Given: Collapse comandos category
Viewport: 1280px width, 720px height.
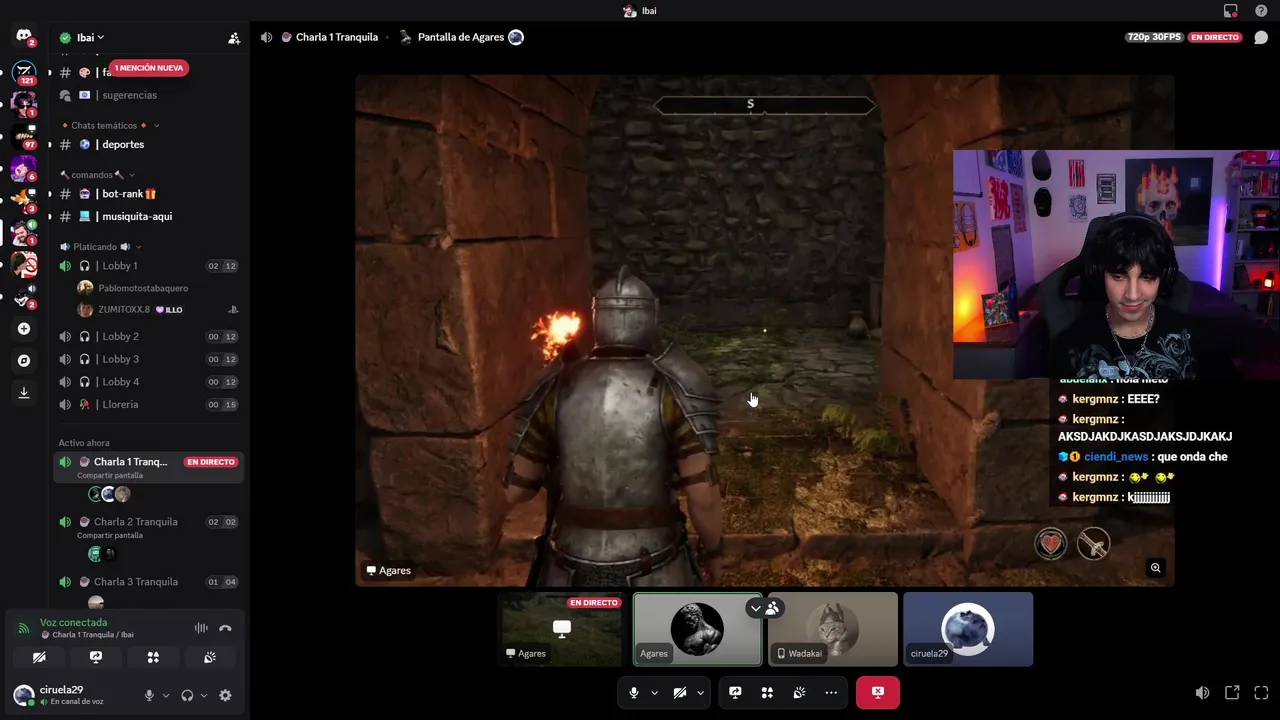Looking at the screenshot, I should coord(97,175).
